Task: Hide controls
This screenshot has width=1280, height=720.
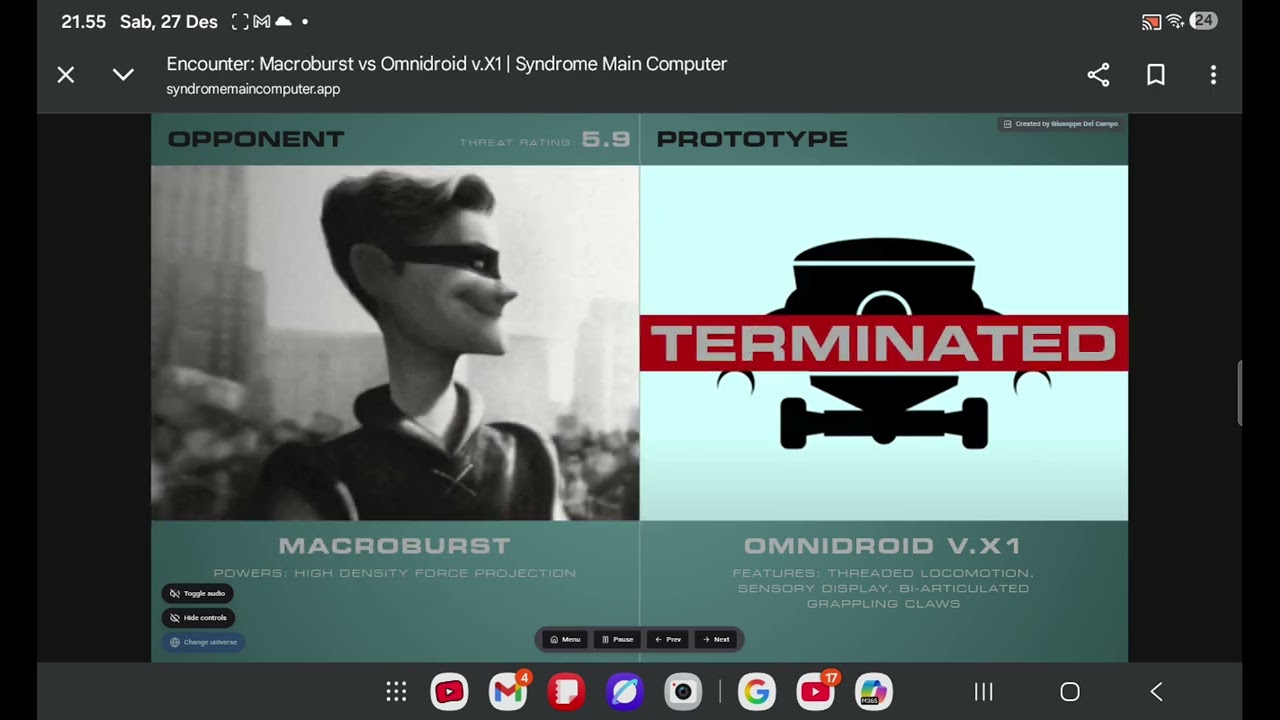Action: 198,618
